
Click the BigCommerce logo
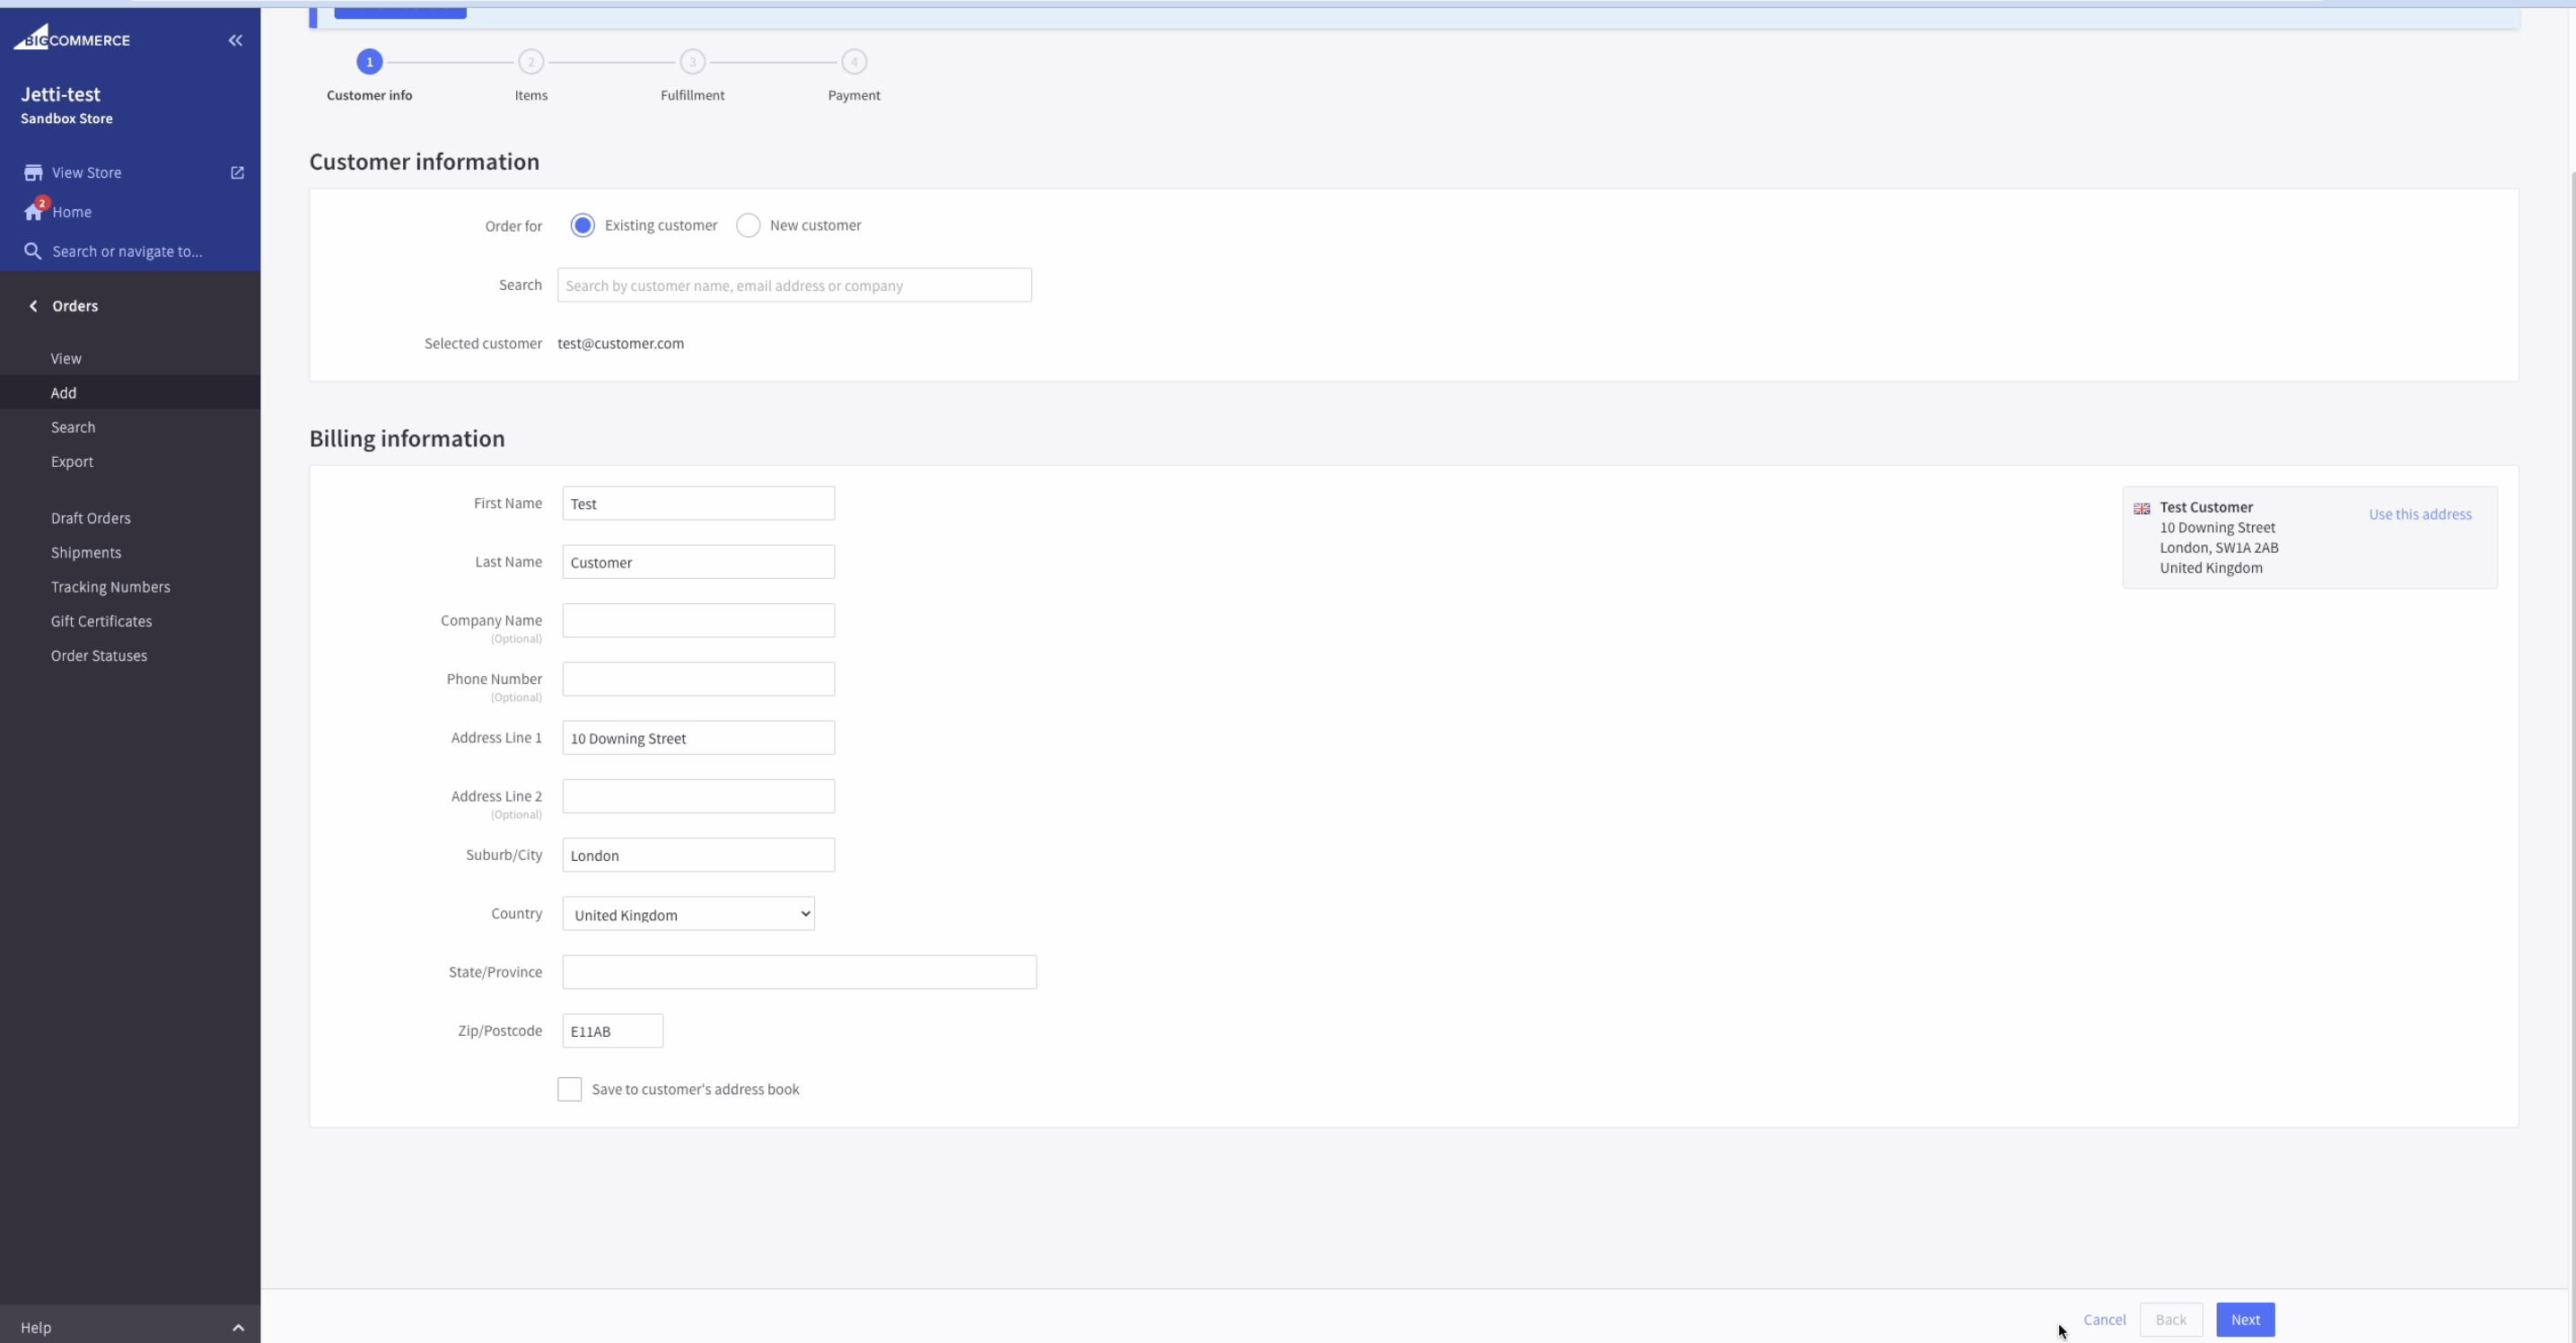pos(71,38)
